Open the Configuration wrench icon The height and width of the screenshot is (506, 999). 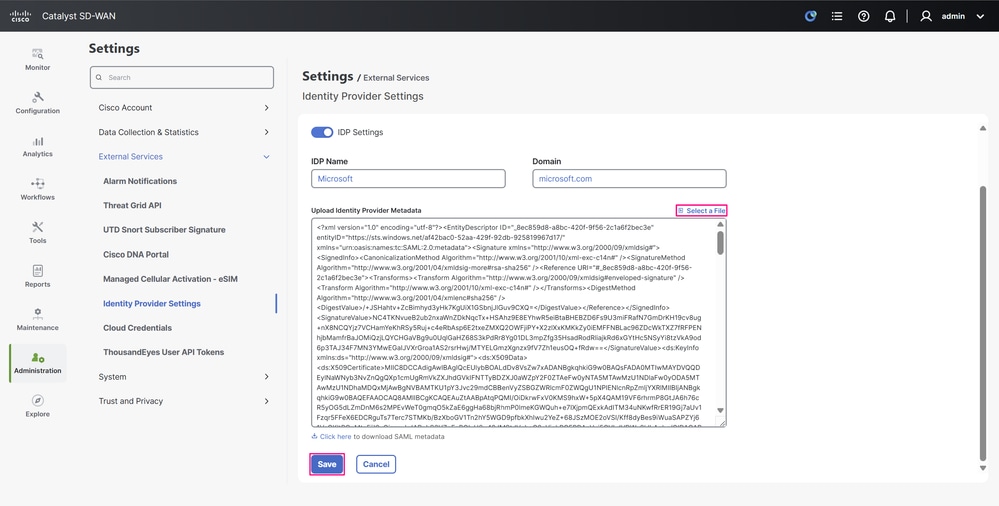click(38, 98)
